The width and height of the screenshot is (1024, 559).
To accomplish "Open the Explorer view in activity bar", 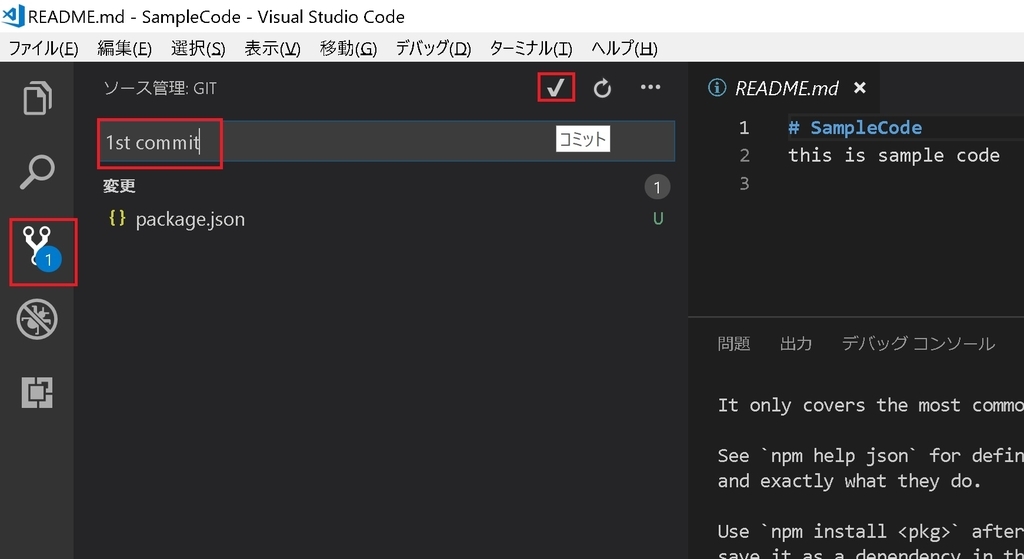I will [37, 98].
